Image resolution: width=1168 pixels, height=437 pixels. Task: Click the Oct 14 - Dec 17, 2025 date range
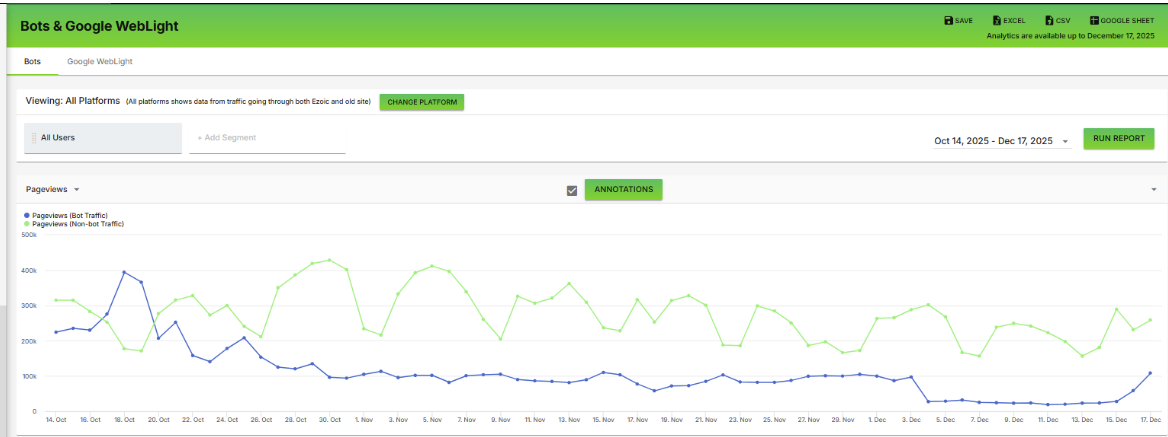(x=993, y=141)
